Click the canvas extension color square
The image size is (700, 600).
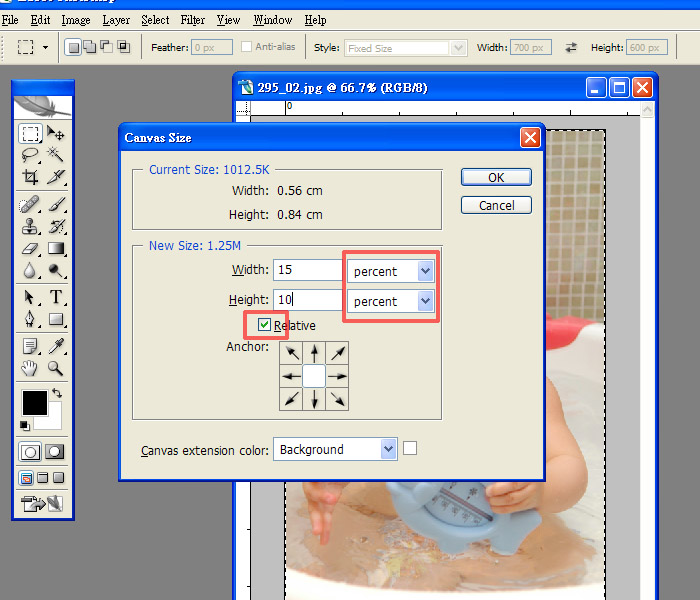(410, 449)
